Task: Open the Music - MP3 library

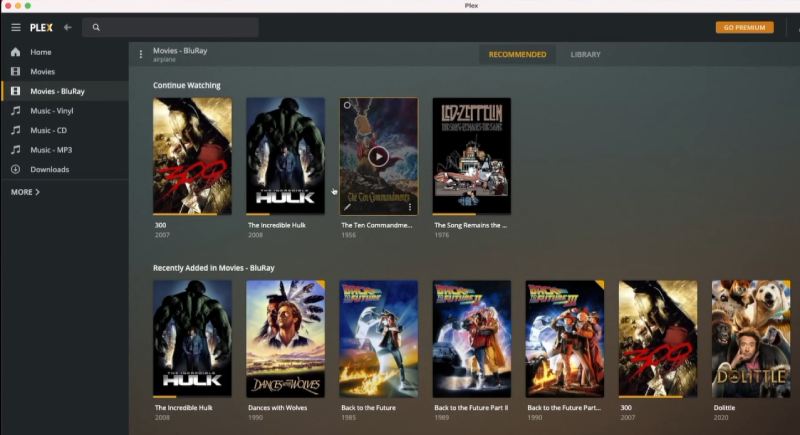Action: click(x=64, y=150)
